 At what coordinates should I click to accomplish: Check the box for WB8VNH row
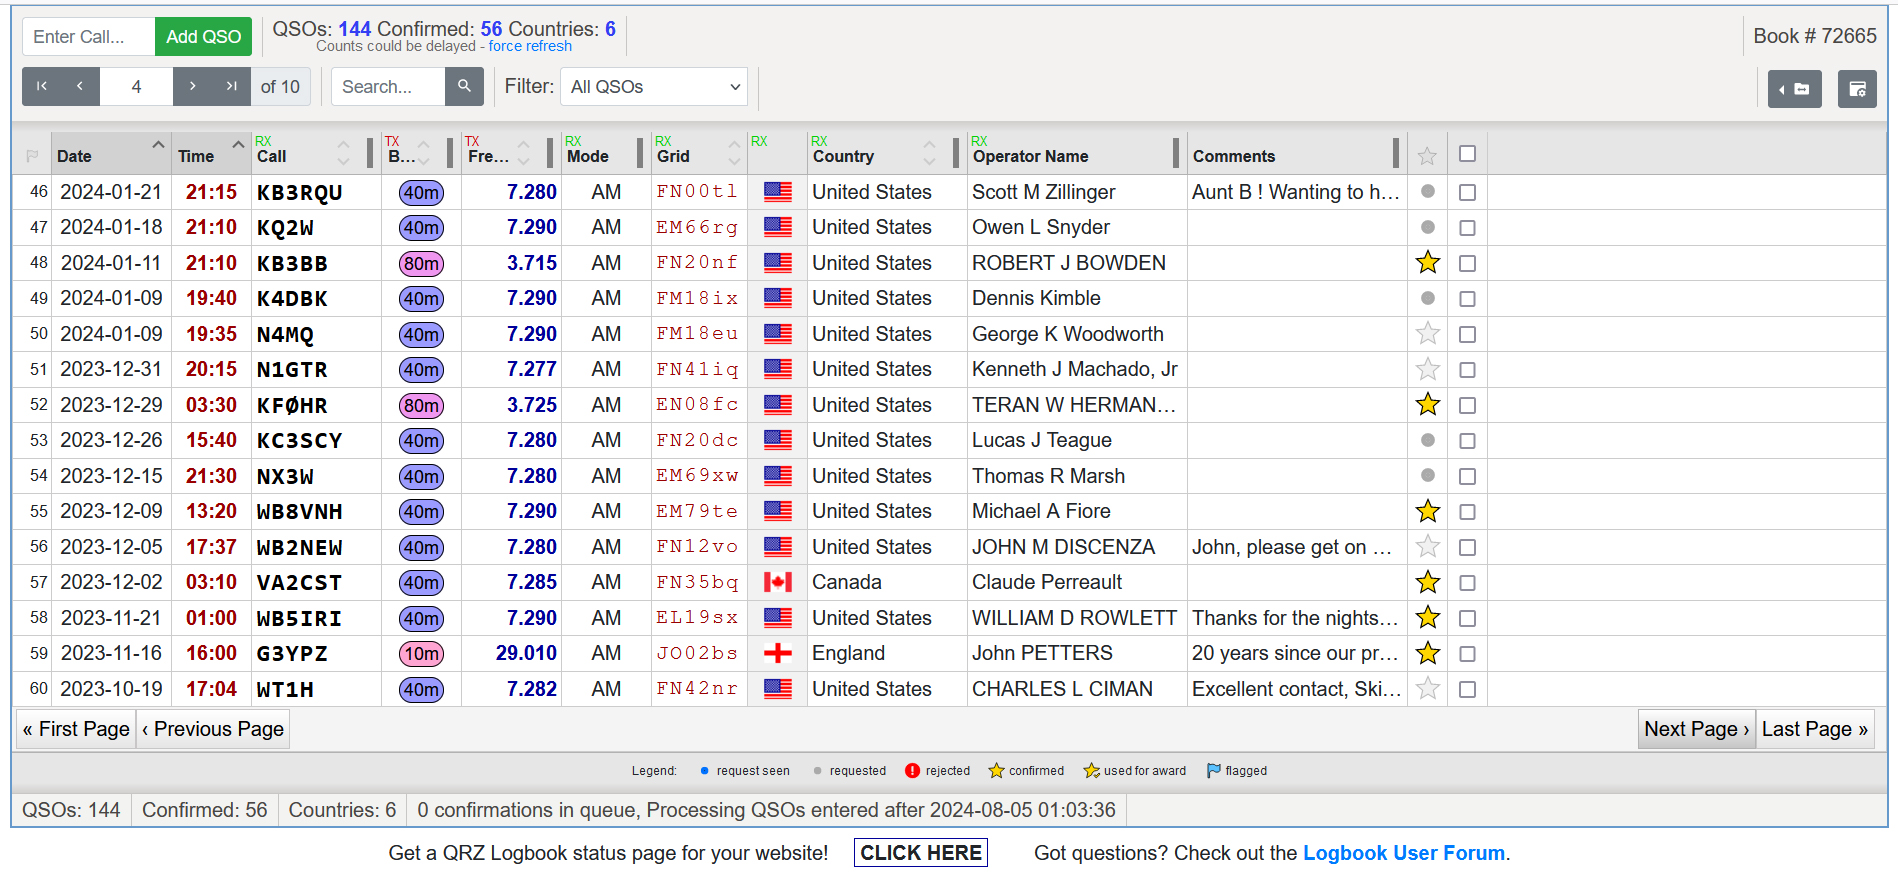coord(1467,512)
